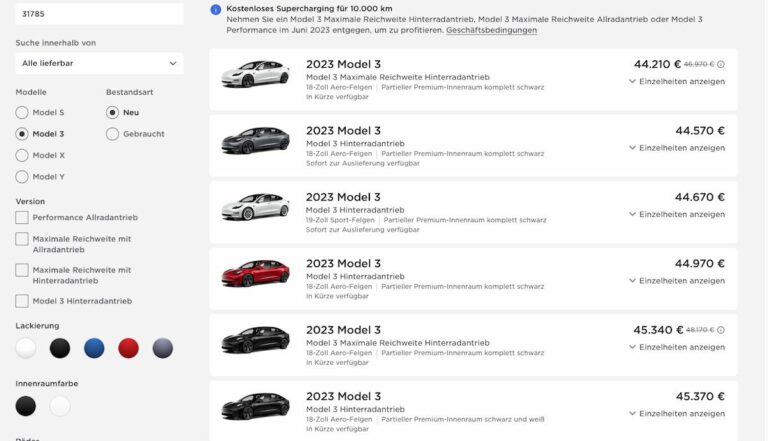This screenshot has height=441, width=768.
Task: Click info icon next to 45.340 € price
Action: tap(721, 330)
